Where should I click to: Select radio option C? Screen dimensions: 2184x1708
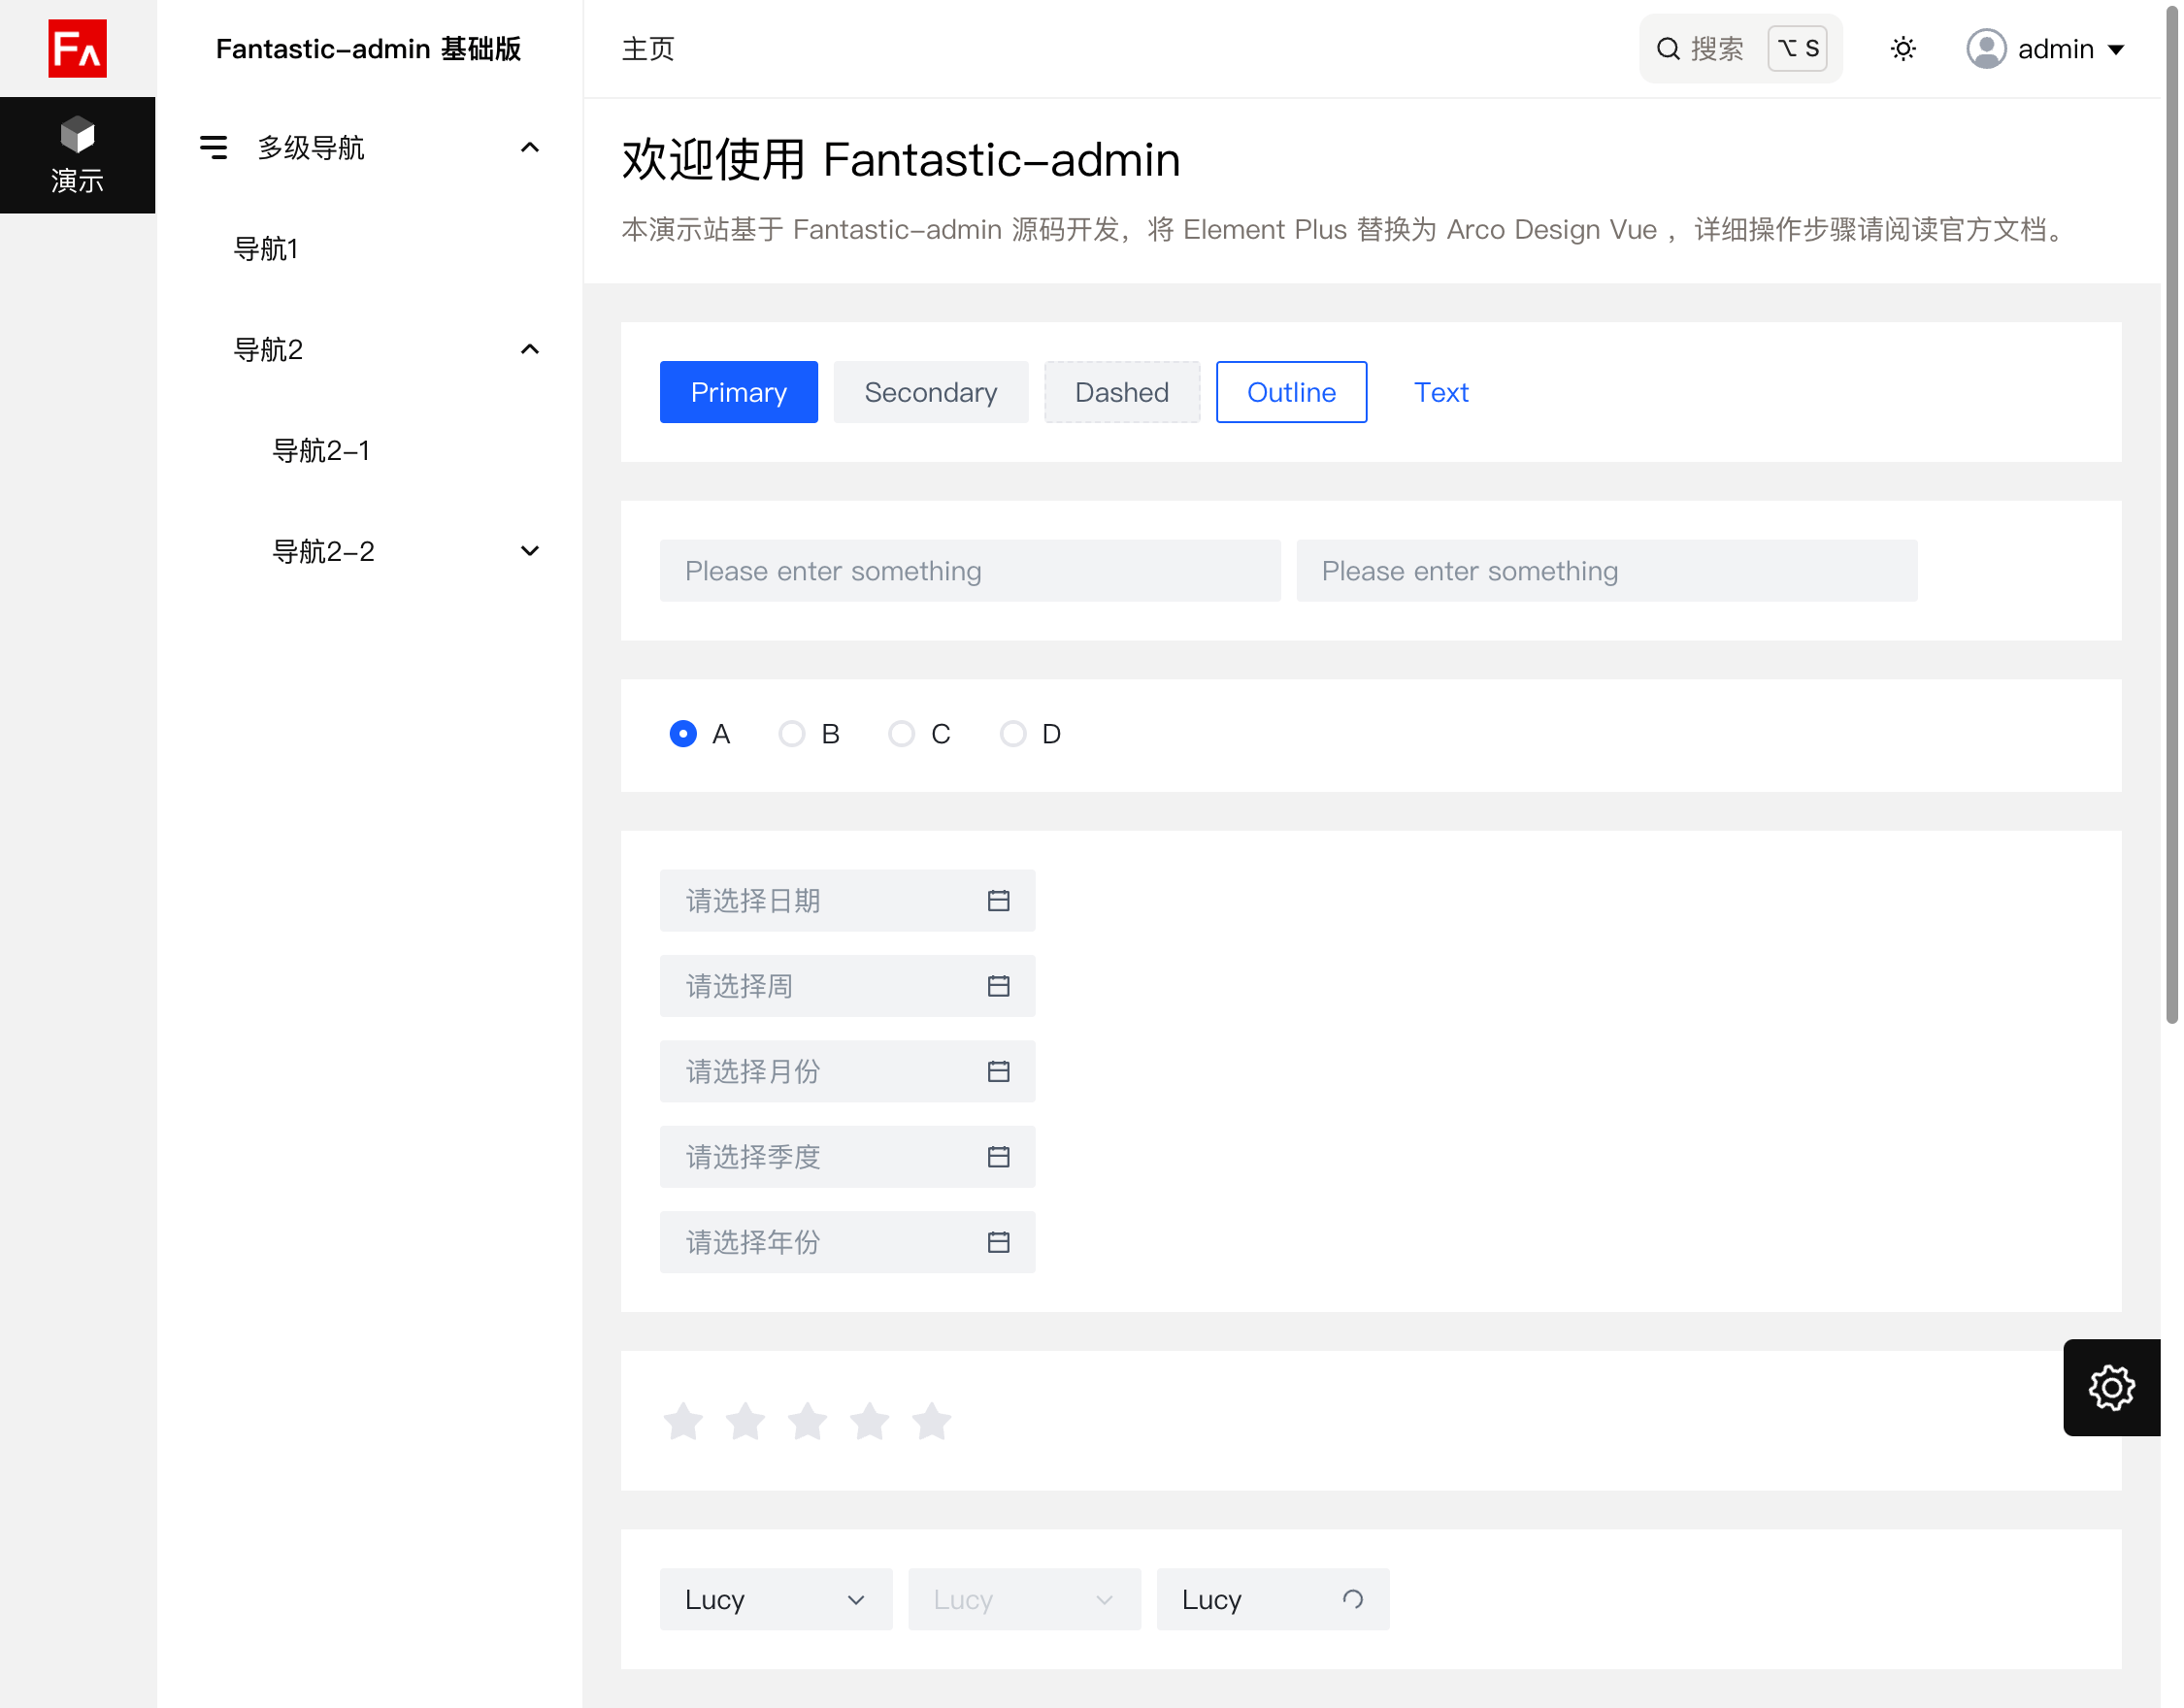pos(901,734)
